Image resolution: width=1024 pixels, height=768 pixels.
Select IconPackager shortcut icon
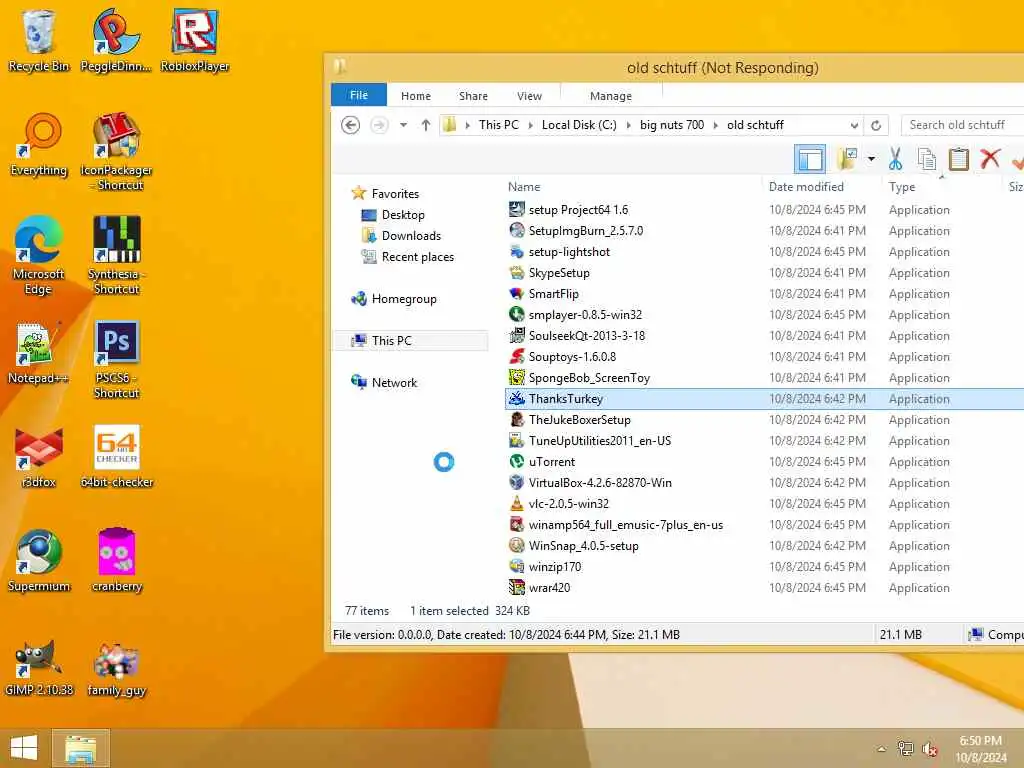click(x=116, y=152)
